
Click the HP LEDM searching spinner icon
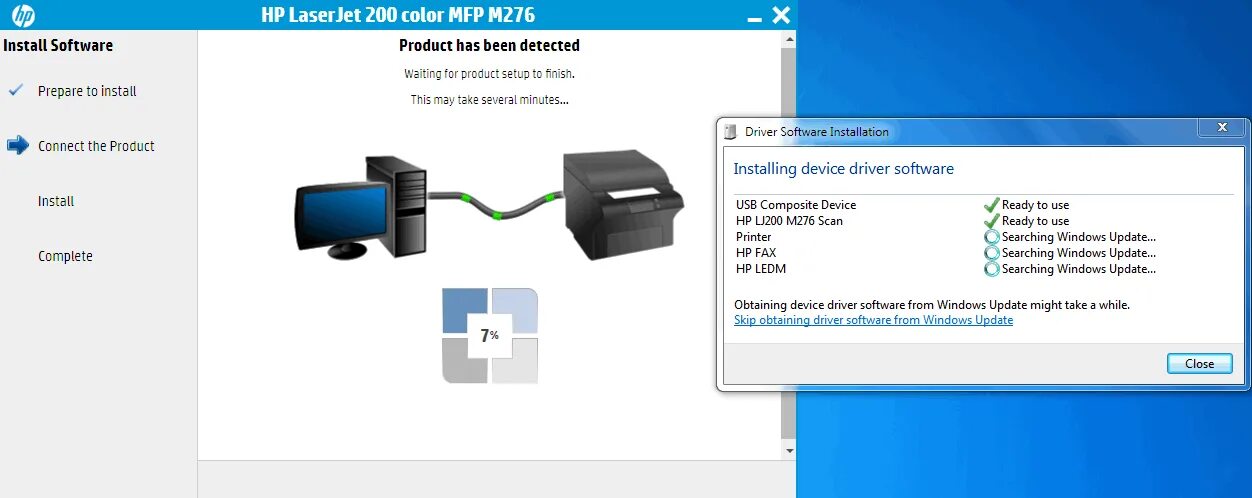point(991,269)
